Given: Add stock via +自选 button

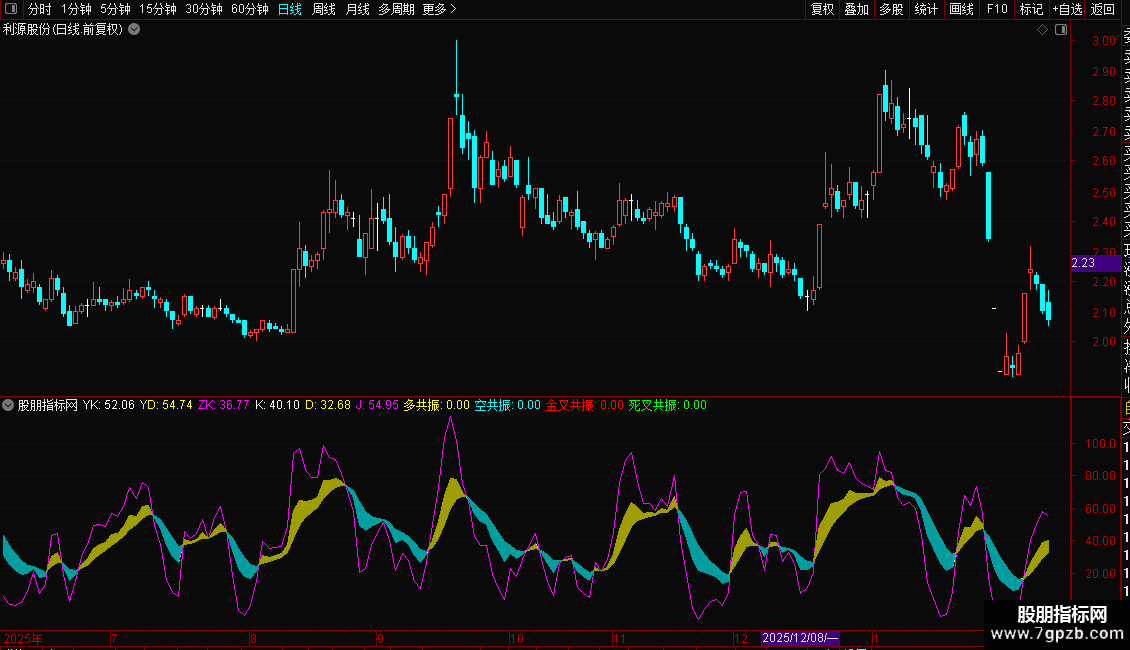Looking at the screenshot, I should [1067, 9].
